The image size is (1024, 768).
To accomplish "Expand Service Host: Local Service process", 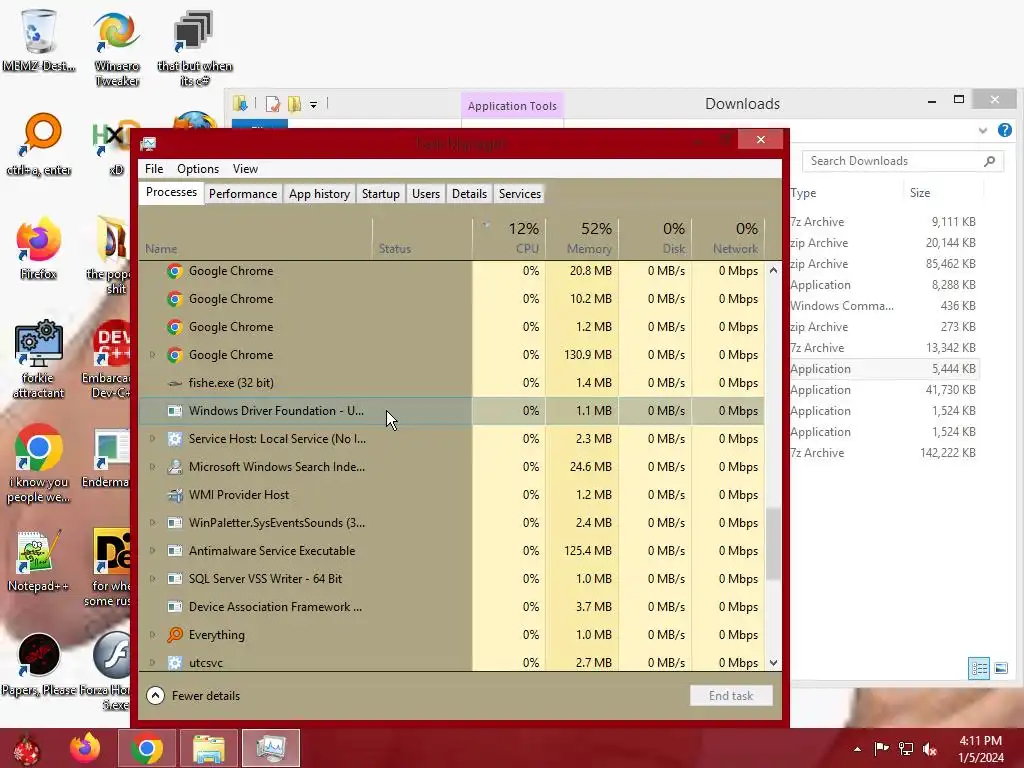I will point(152,439).
